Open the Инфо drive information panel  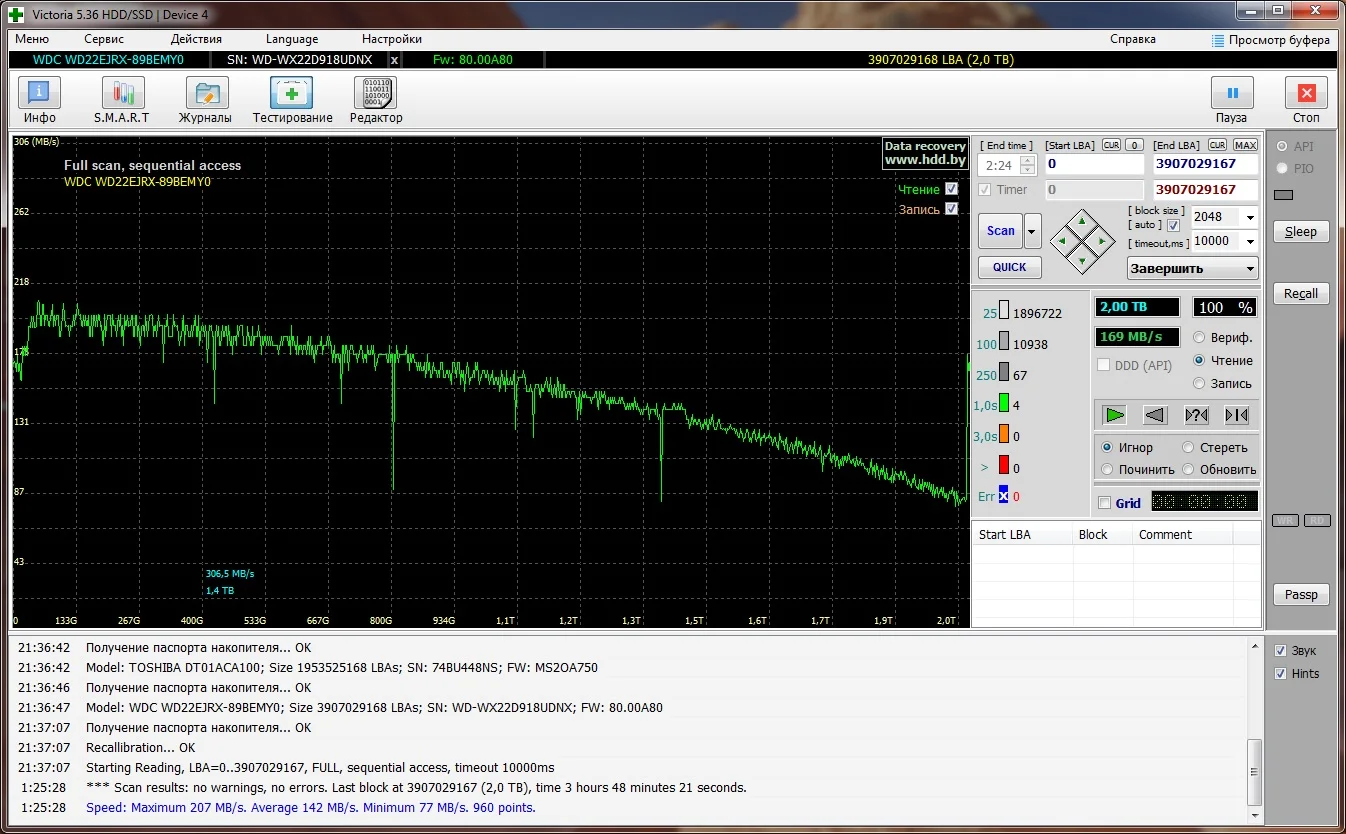tap(39, 94)
